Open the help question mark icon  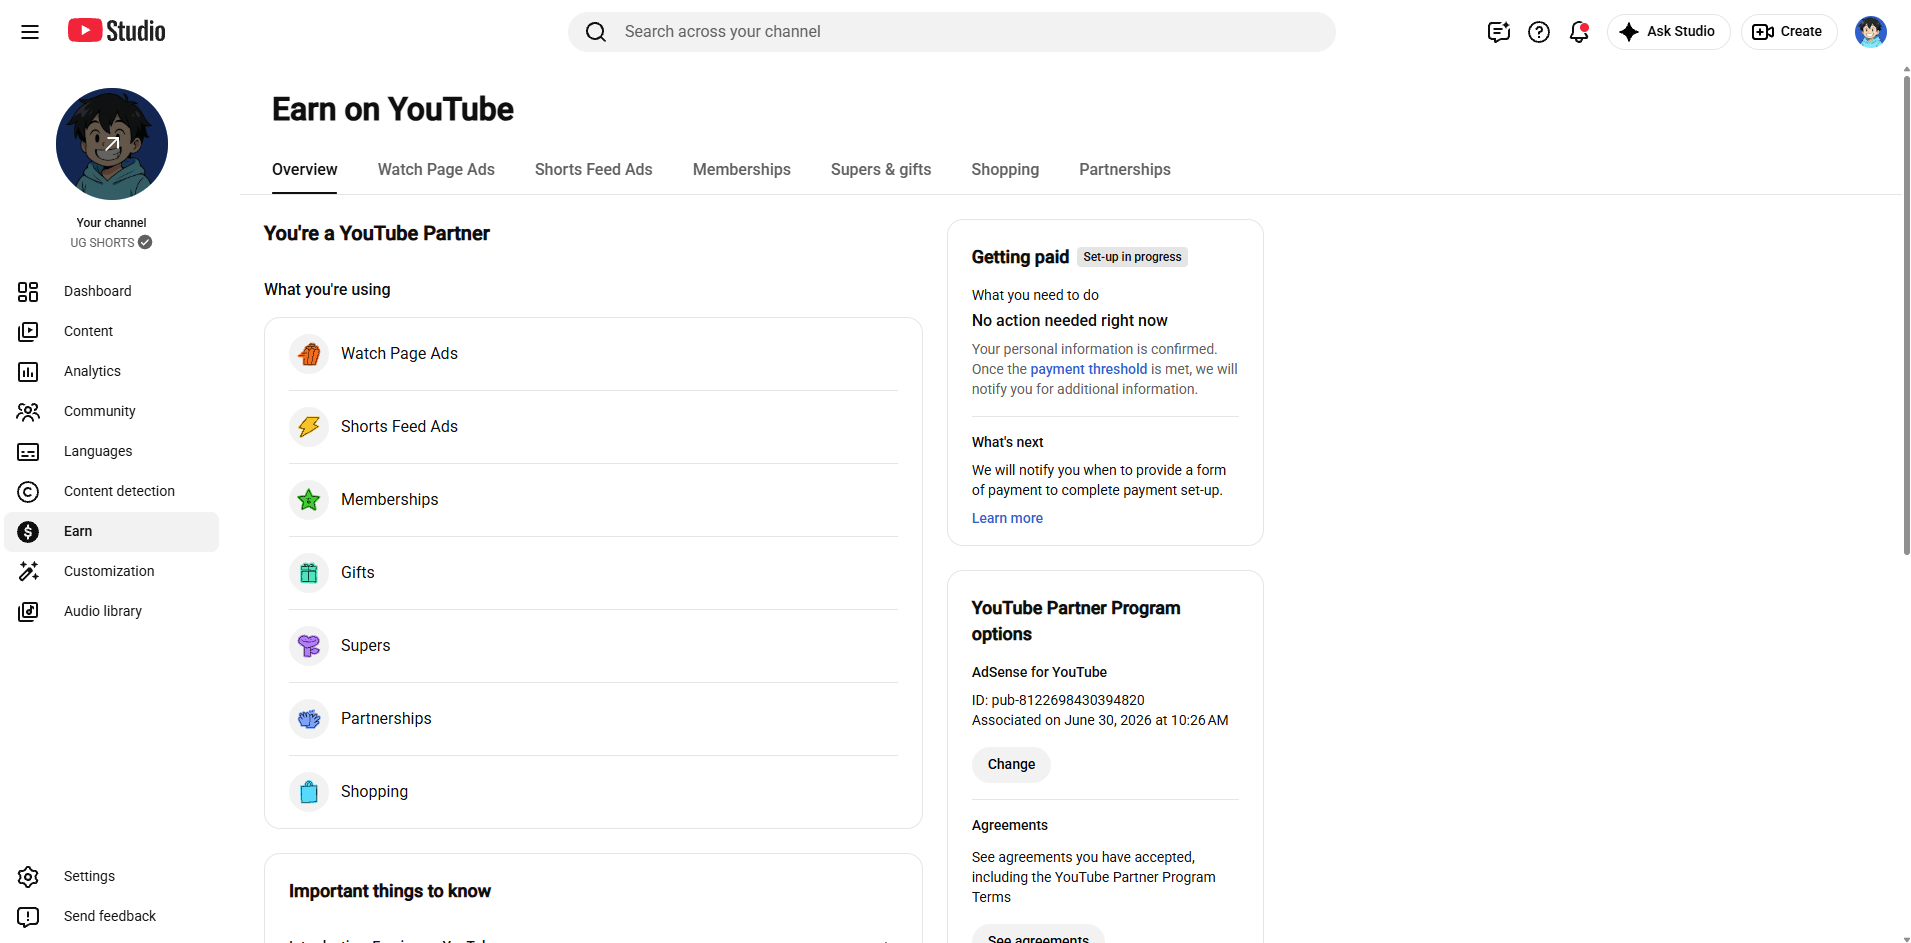coord(1539,32)
